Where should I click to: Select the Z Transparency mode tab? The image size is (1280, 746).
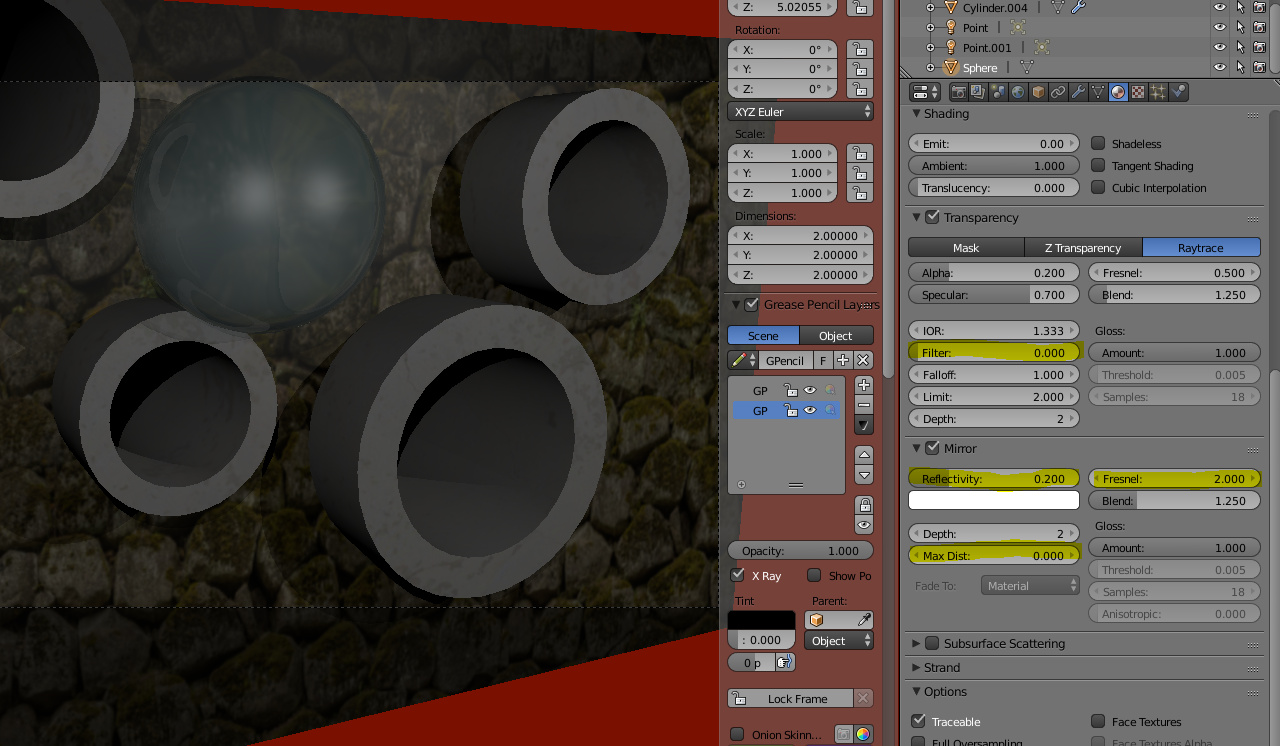click(x=1083, y=247)
